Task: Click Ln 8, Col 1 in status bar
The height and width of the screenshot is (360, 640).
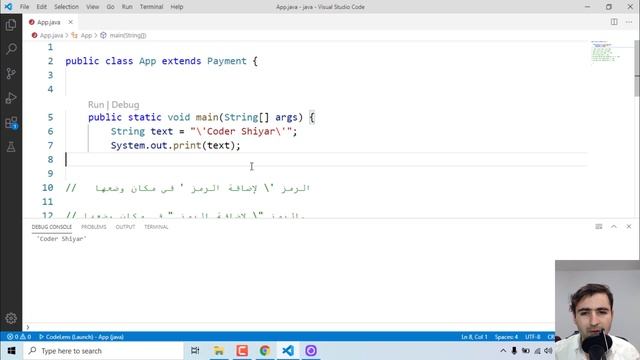Action: tap(474, 337)
